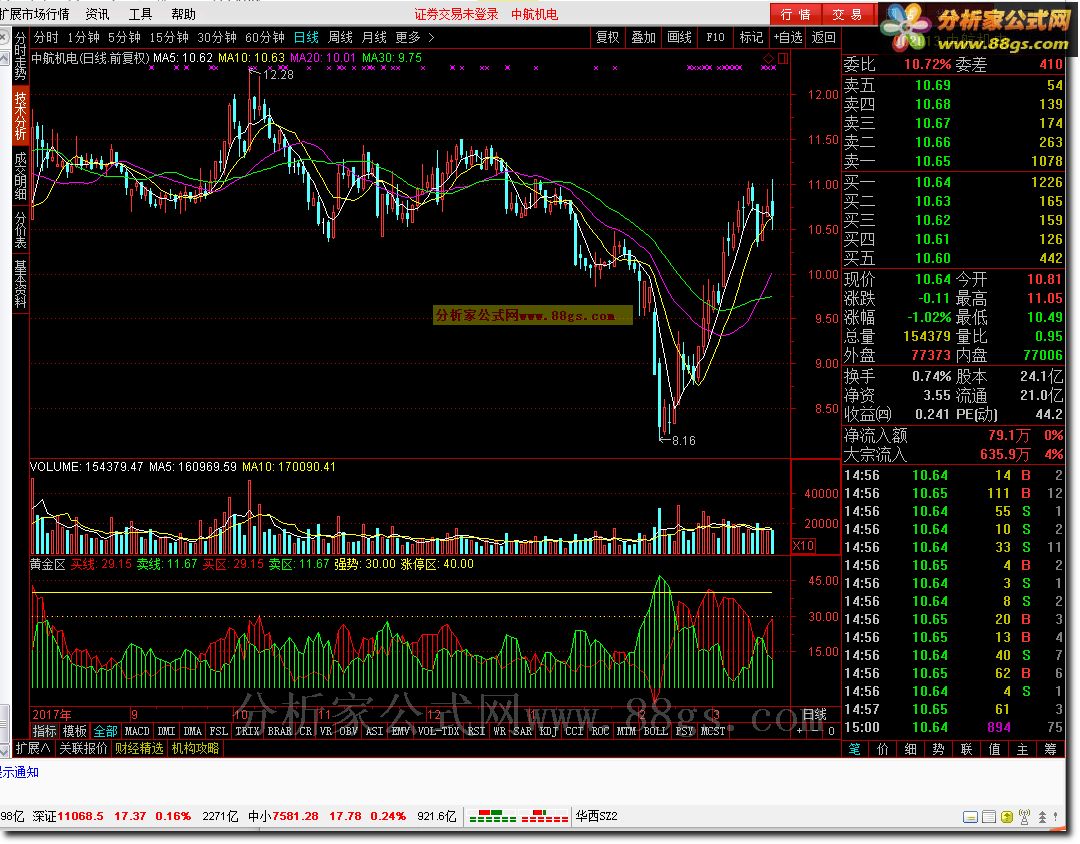Image resolution: width=1080 pixels, height=844 pixels.
Task: Click the double up-arrow status icon
Action: pos(1042,817)
